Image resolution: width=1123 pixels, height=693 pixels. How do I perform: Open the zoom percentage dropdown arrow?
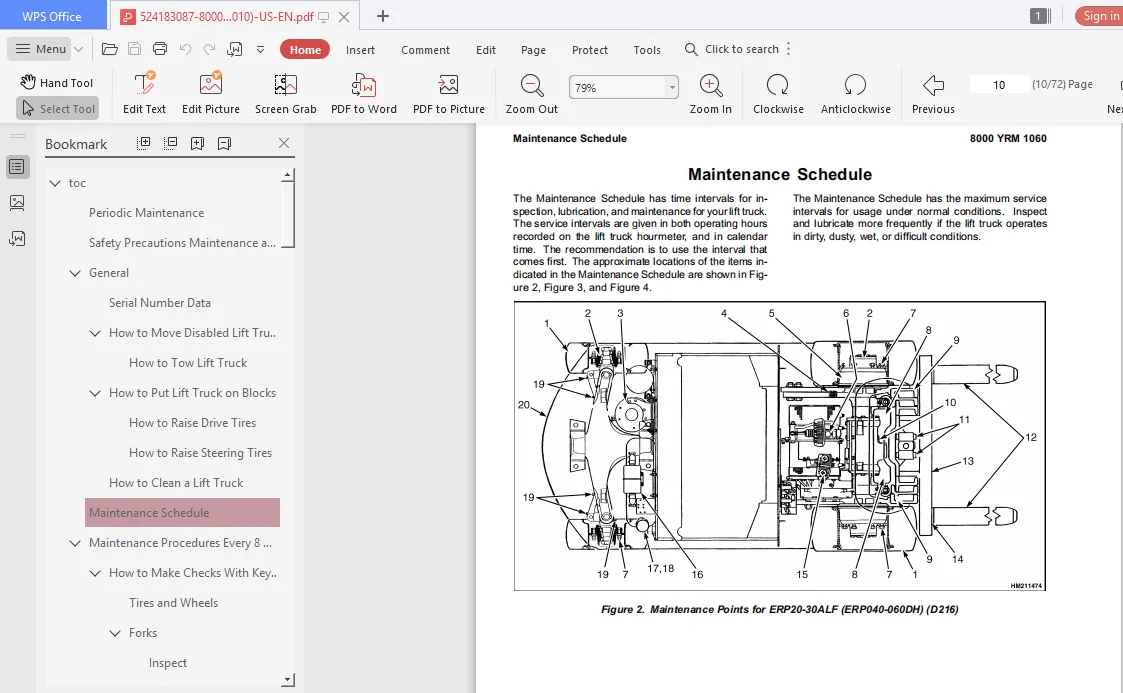(x=672, y=87)
